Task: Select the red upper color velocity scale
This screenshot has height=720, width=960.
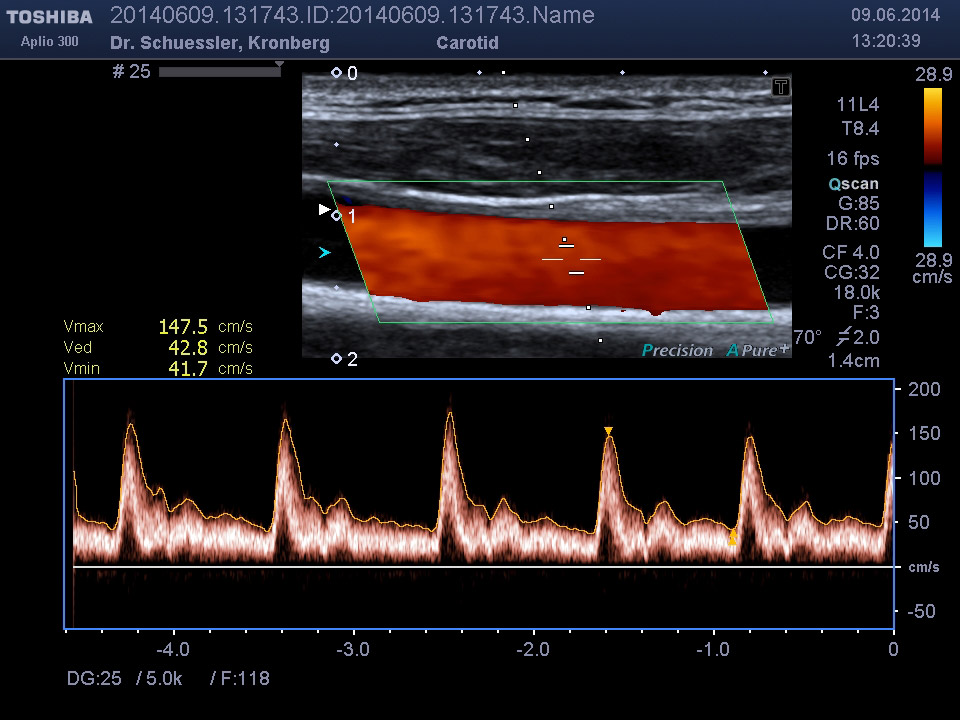Action: pos(932,126)
